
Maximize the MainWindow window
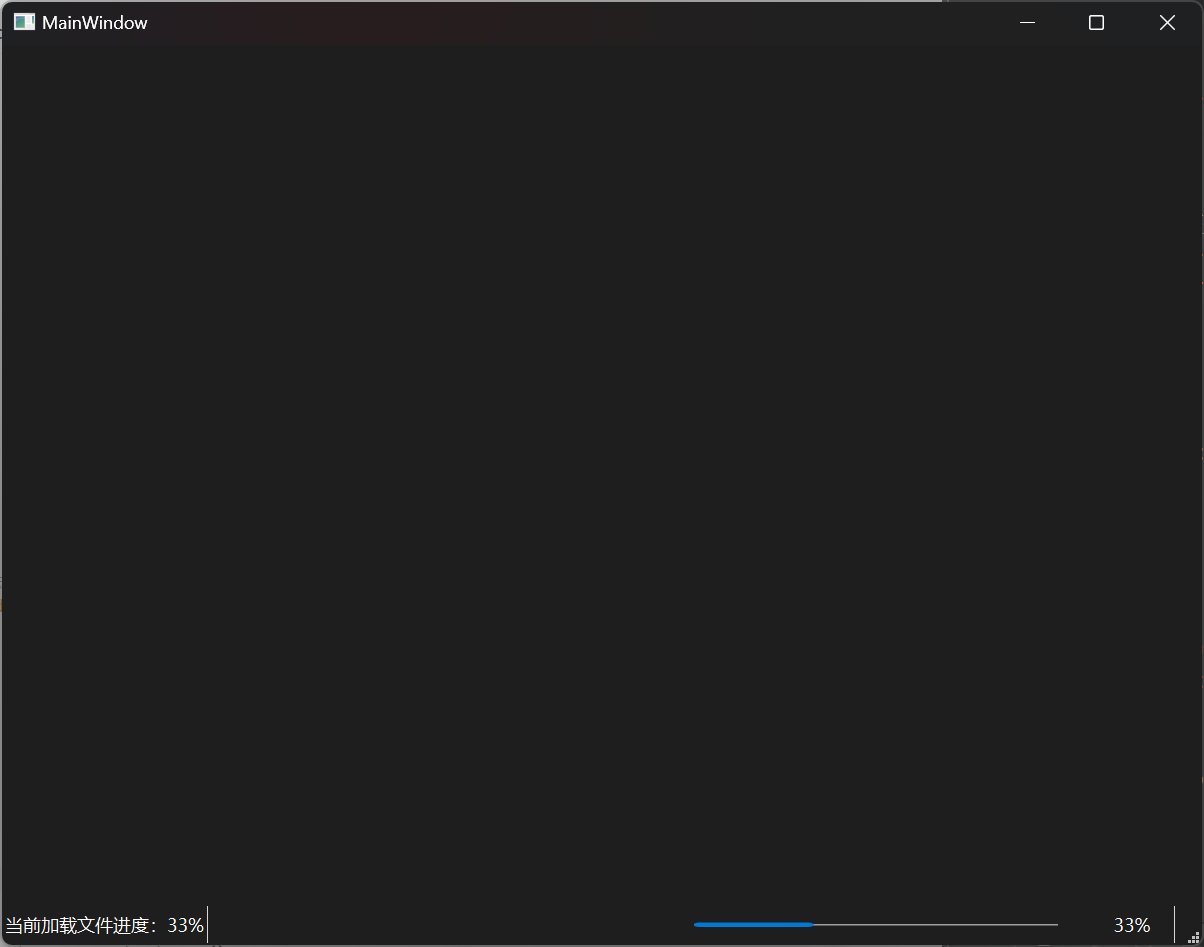(1096, 22)
